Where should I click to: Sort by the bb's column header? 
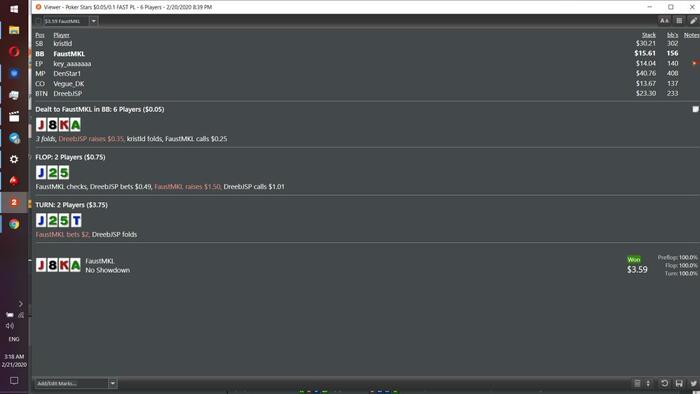click(672, 35)
